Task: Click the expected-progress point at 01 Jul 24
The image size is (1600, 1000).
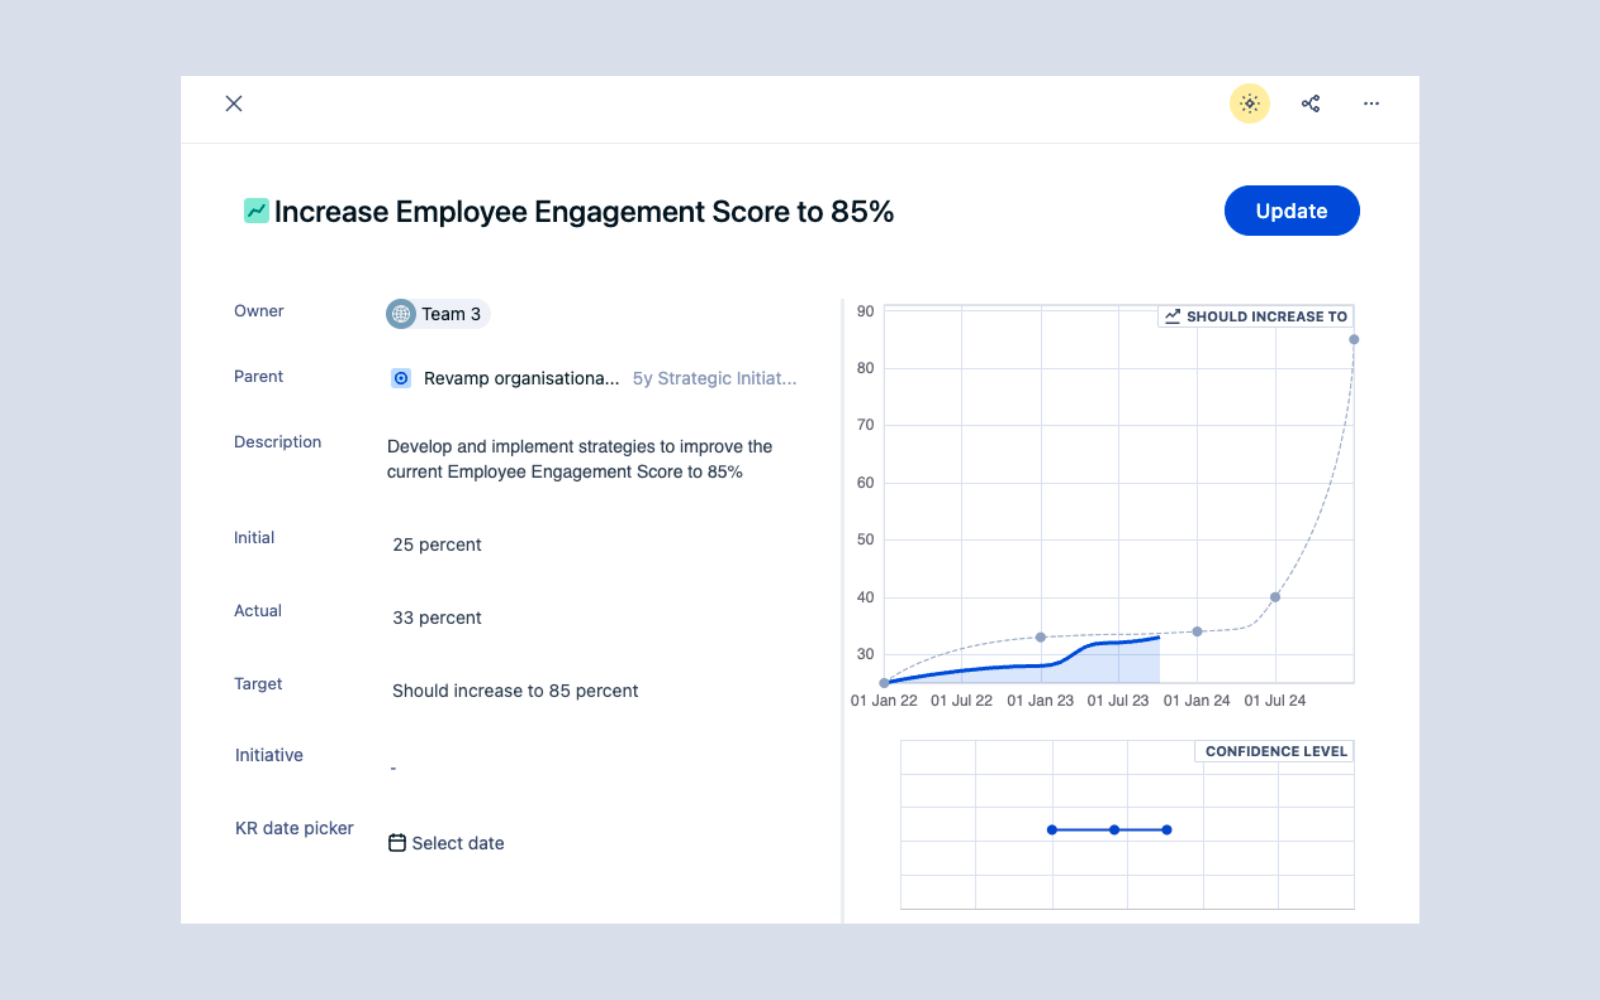Action: [1275, 597]
